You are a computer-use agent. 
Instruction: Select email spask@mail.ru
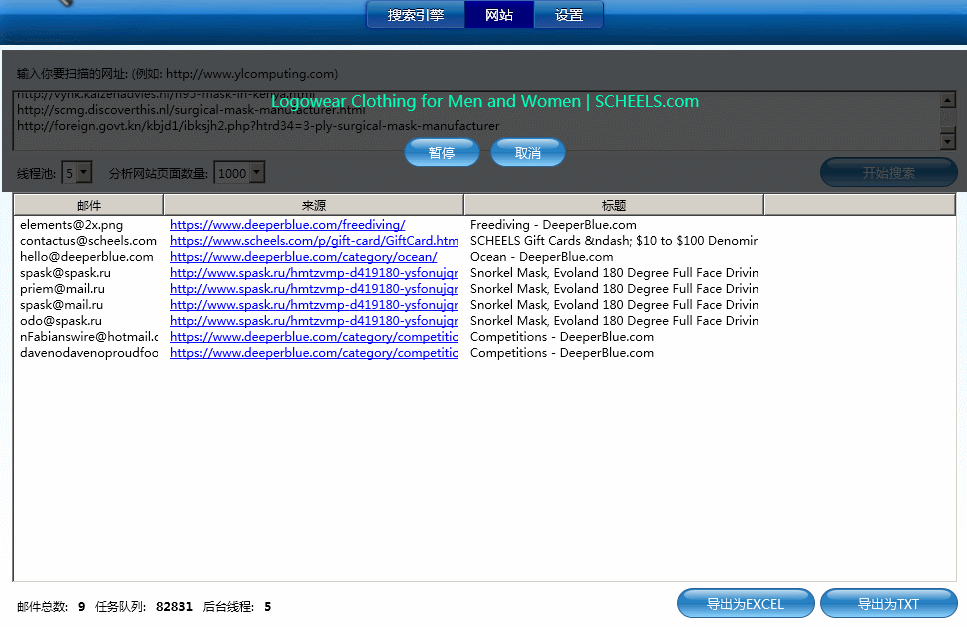pos(62,305)
